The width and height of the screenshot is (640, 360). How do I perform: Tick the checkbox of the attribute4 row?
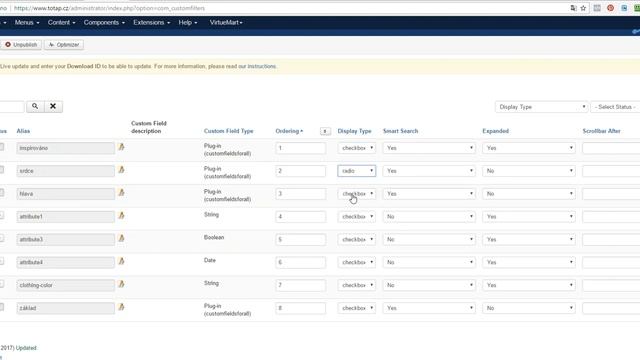2,261
